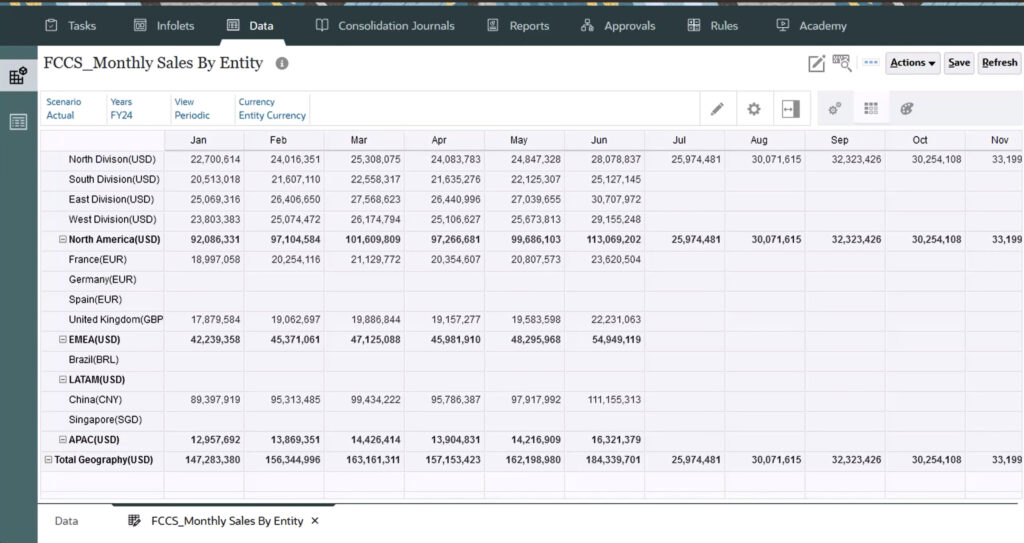
Task: Close the FCCS_Monthly Sales By Entity tab
Action: point(315,521)
